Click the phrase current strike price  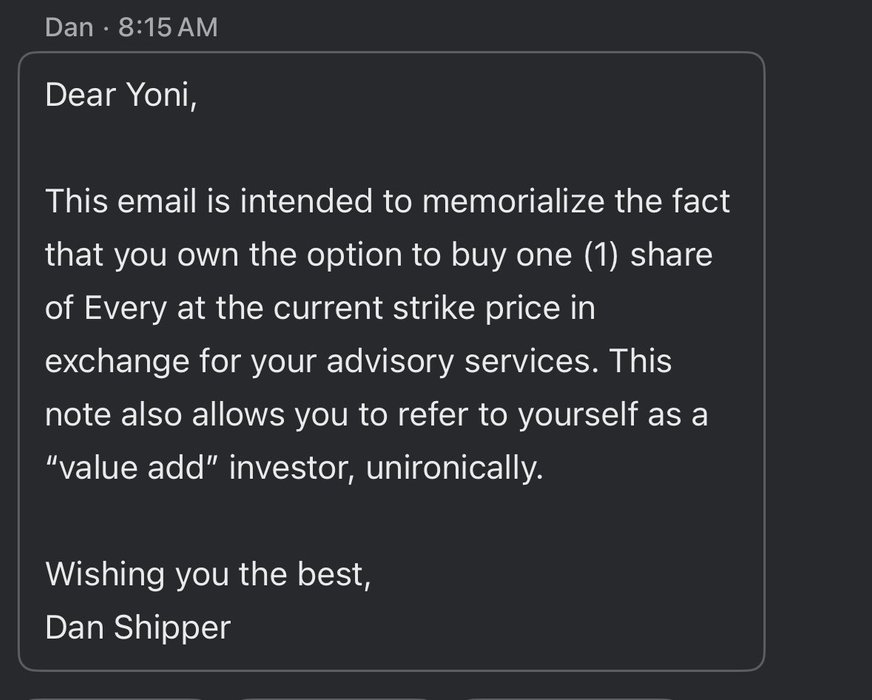tap(434, 308)
